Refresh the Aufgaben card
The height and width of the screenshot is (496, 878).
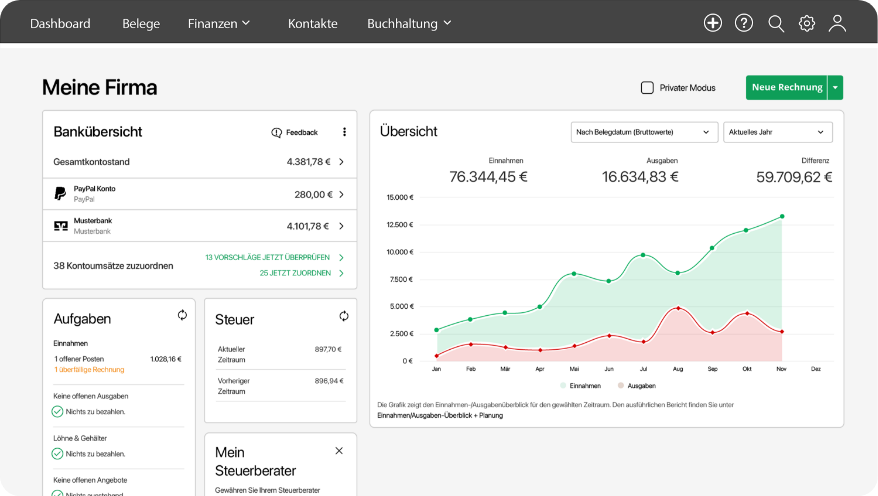182,315
